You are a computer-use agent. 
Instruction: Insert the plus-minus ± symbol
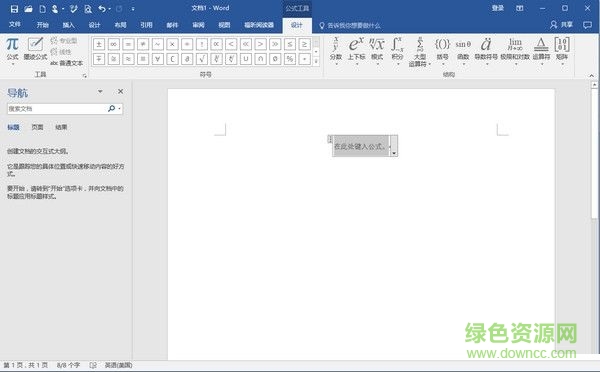[x=99, y=44]
